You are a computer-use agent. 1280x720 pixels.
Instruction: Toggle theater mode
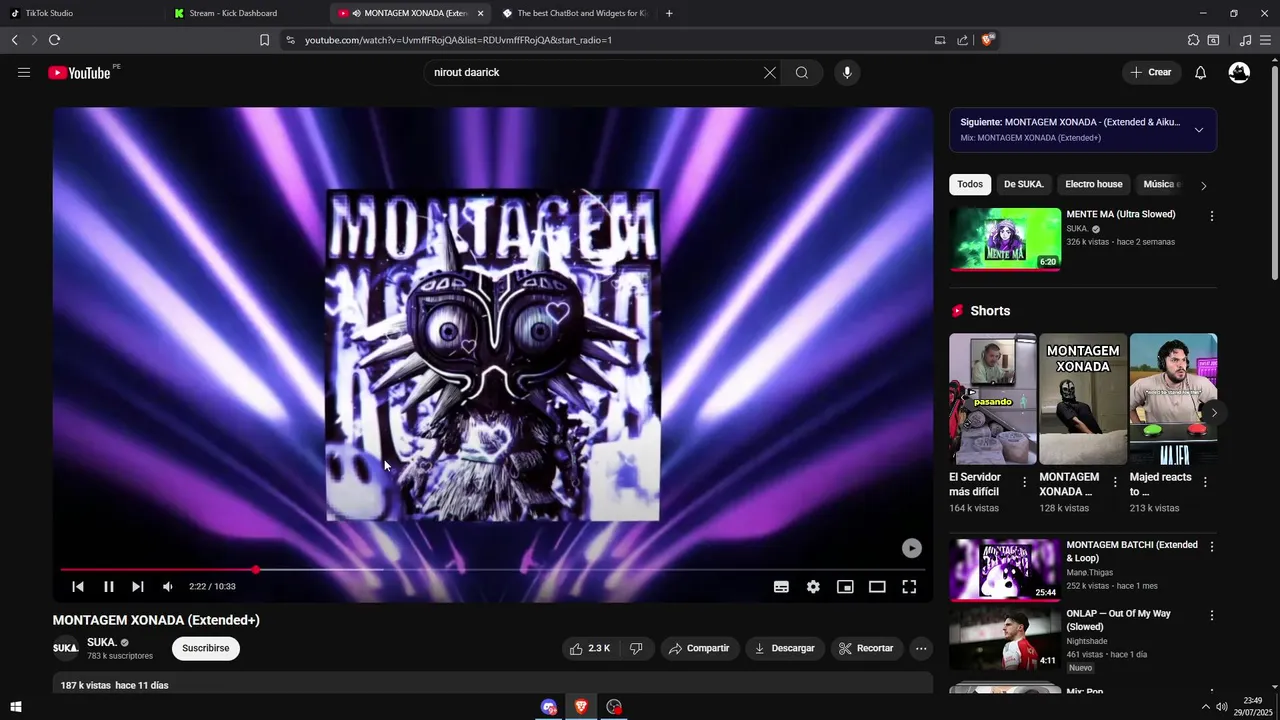pos(877,587)
